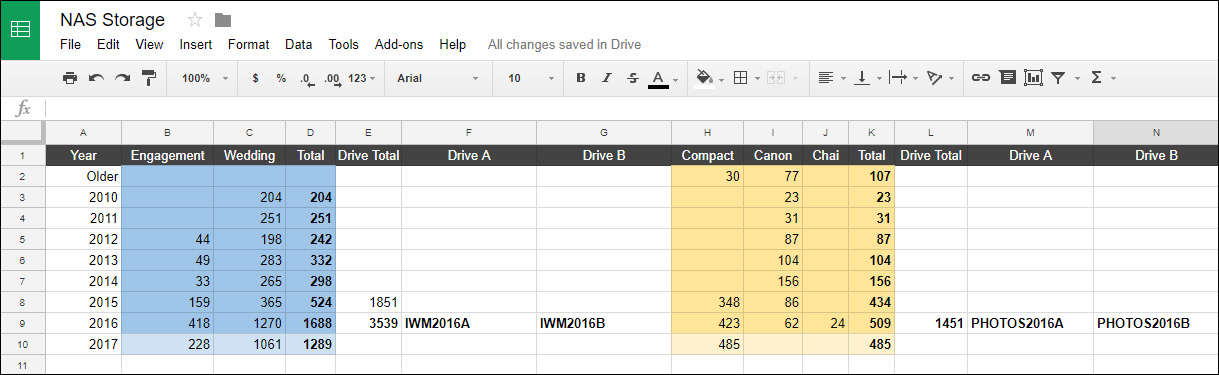Open the 100% zoom dropdown
This screenshot has height=375, width=1219.
204,78
